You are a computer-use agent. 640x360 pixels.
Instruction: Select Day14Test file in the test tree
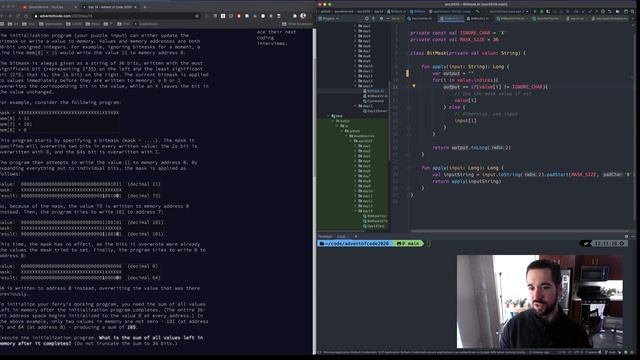coord(373,226)
